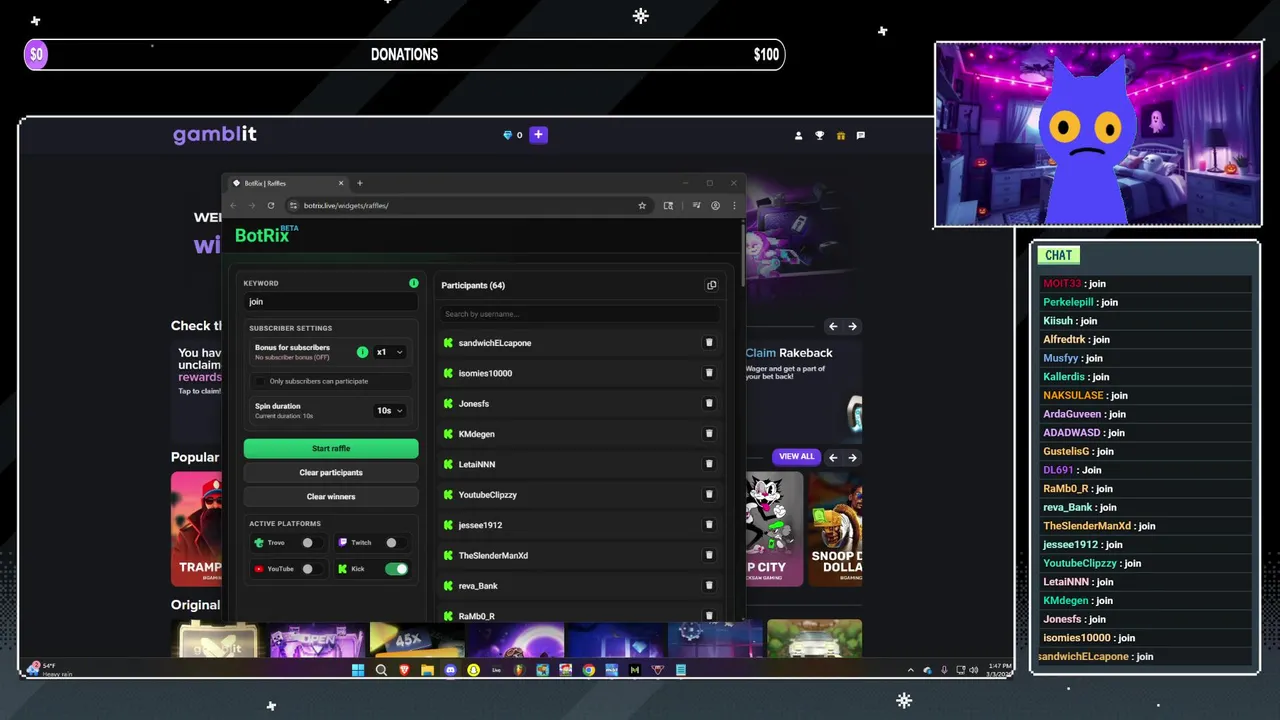Click the Participants (64) heading

pos(473,285)
